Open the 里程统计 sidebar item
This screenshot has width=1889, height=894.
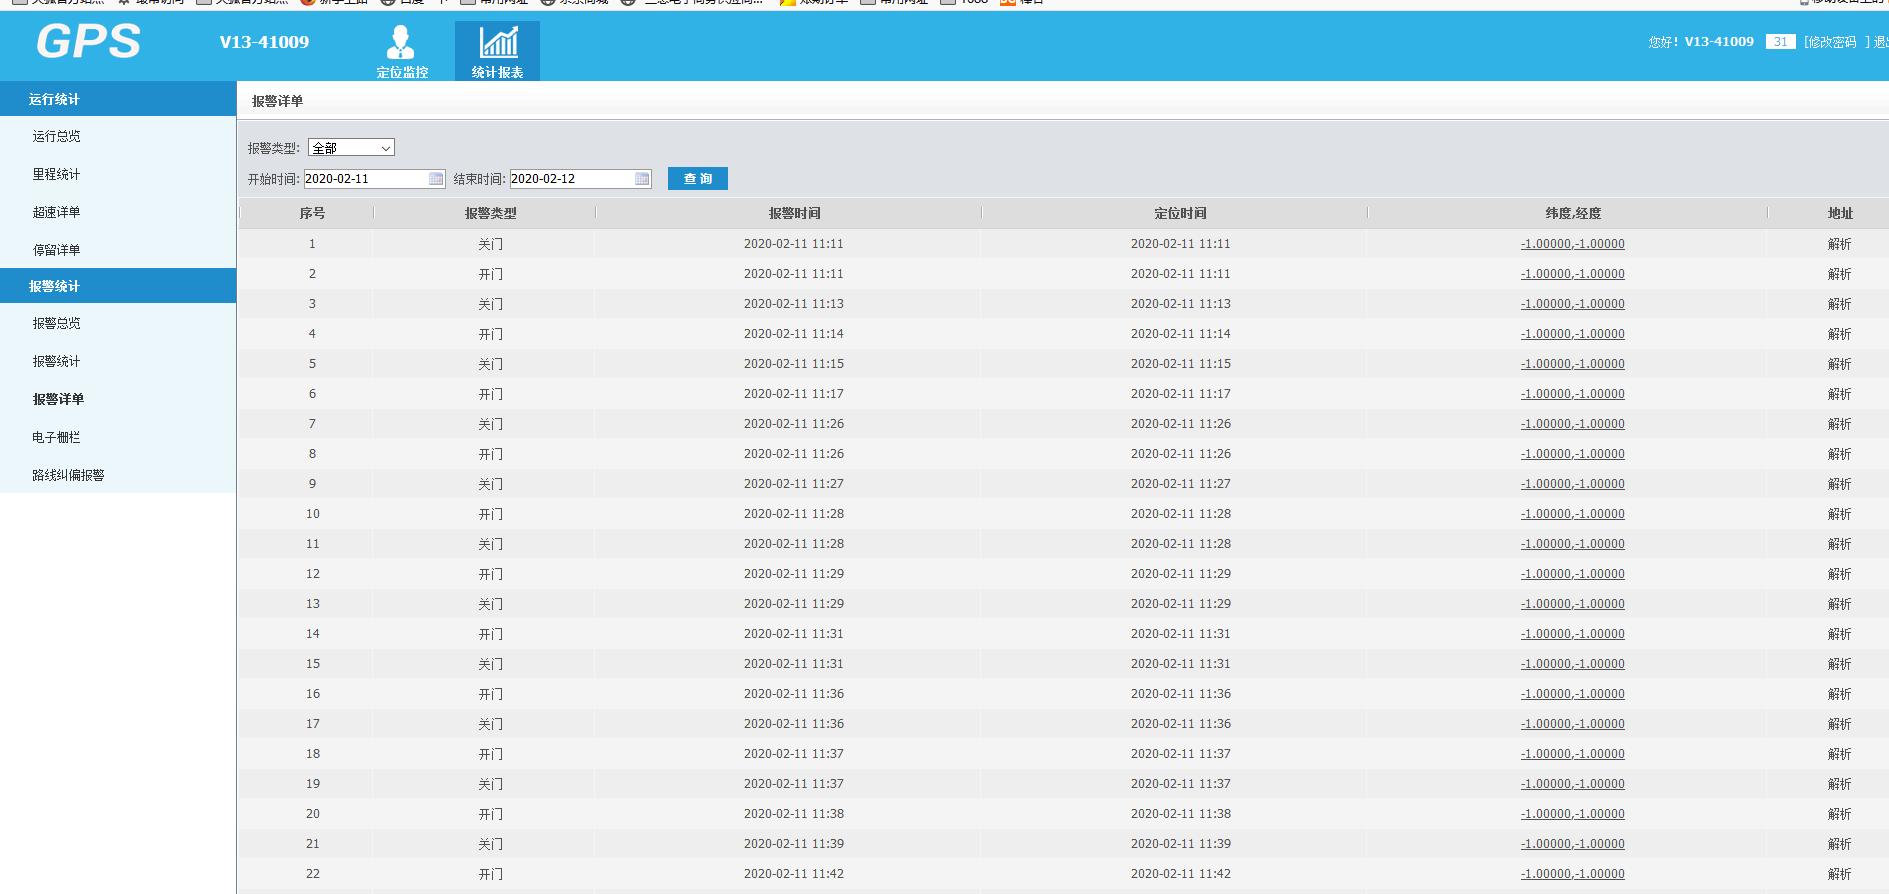(x=56, y=174)
